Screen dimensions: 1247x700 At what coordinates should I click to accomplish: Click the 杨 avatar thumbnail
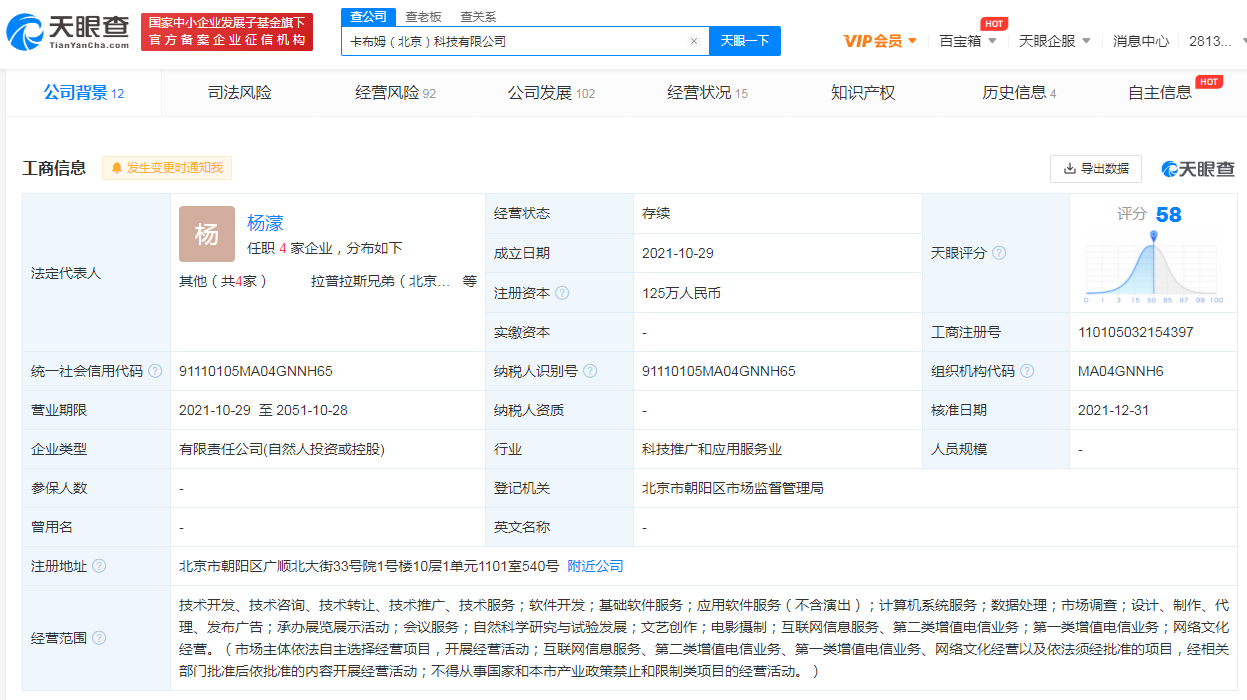[x=207, y=234]
